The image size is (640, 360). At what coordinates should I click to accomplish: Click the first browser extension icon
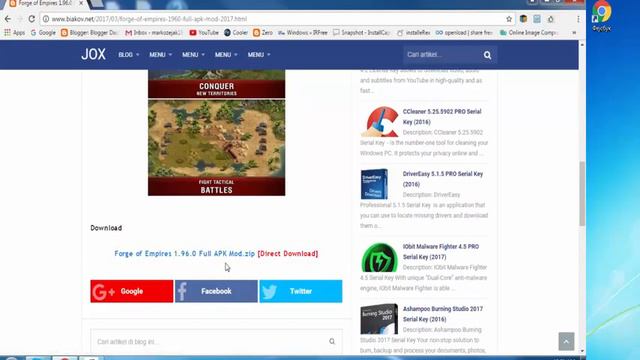pos(523,19)
